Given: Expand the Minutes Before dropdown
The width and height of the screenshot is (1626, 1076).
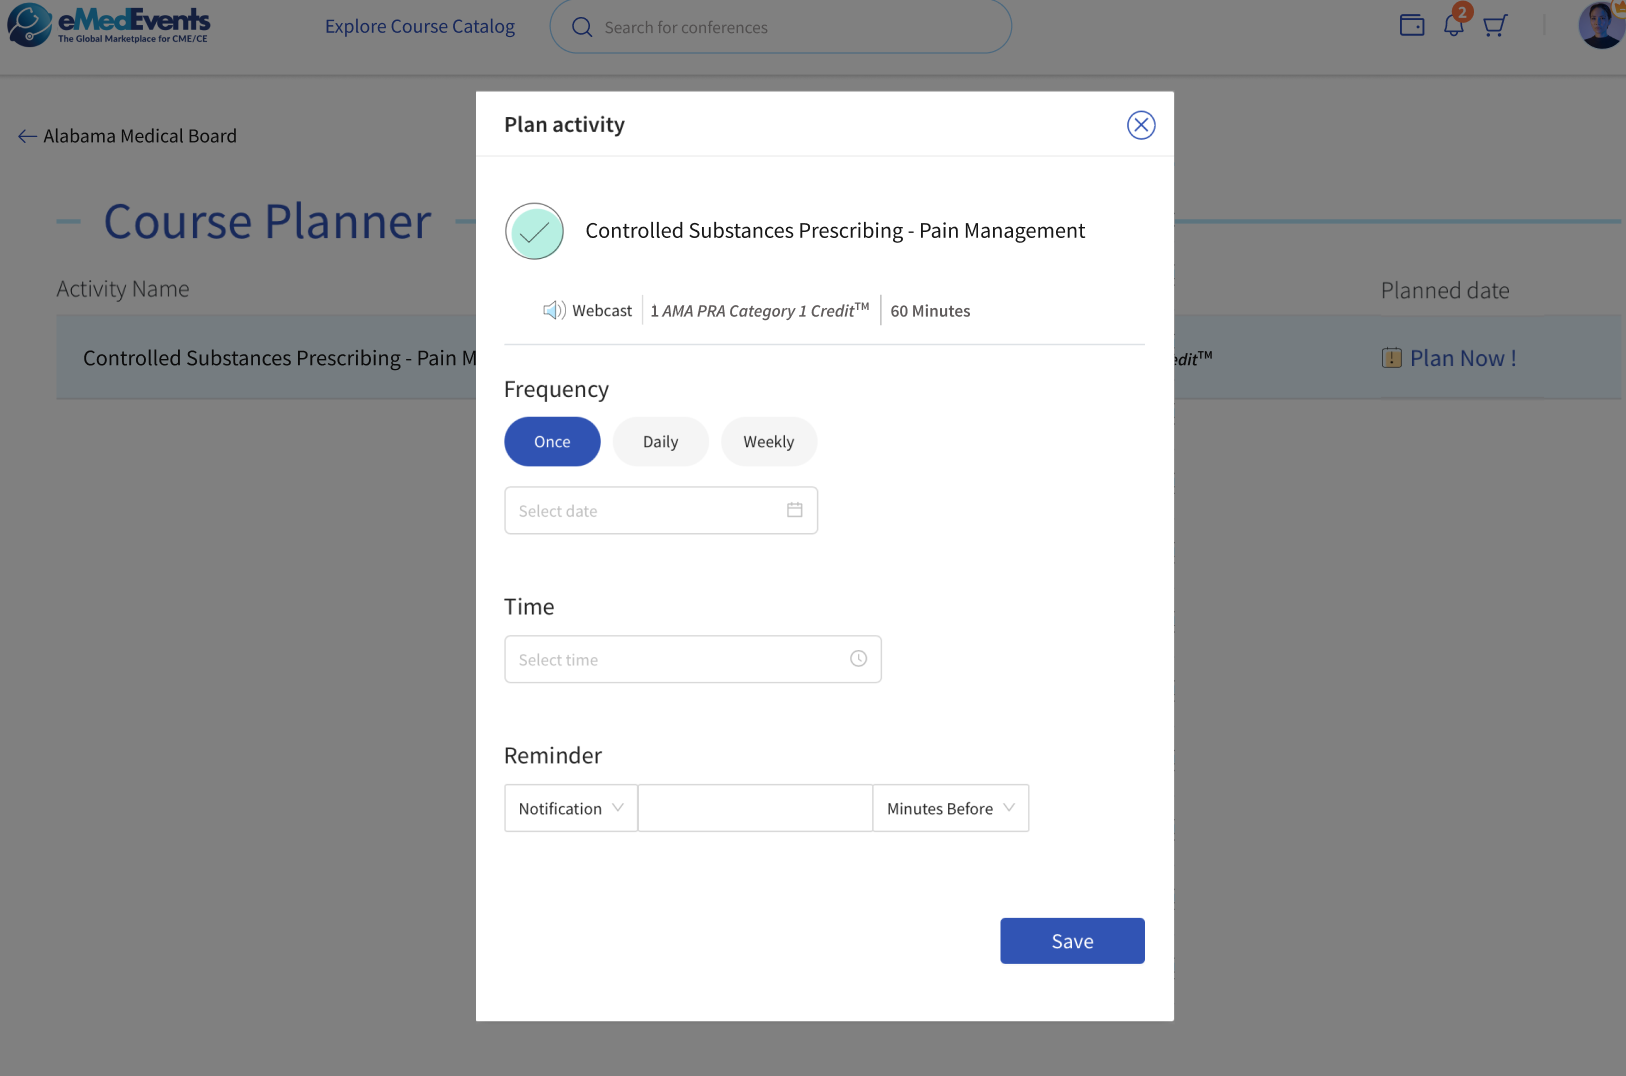Looking at the screenshot, I should point(951,808).
